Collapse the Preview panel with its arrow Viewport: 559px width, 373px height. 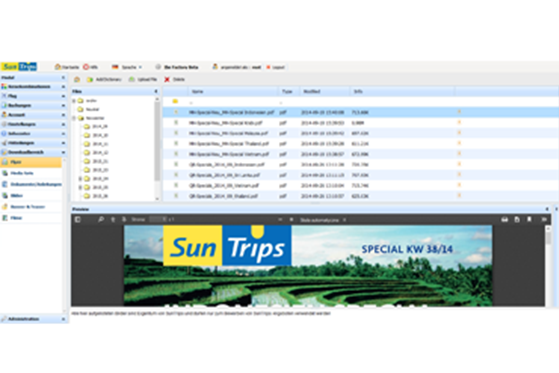coord(547,209)
